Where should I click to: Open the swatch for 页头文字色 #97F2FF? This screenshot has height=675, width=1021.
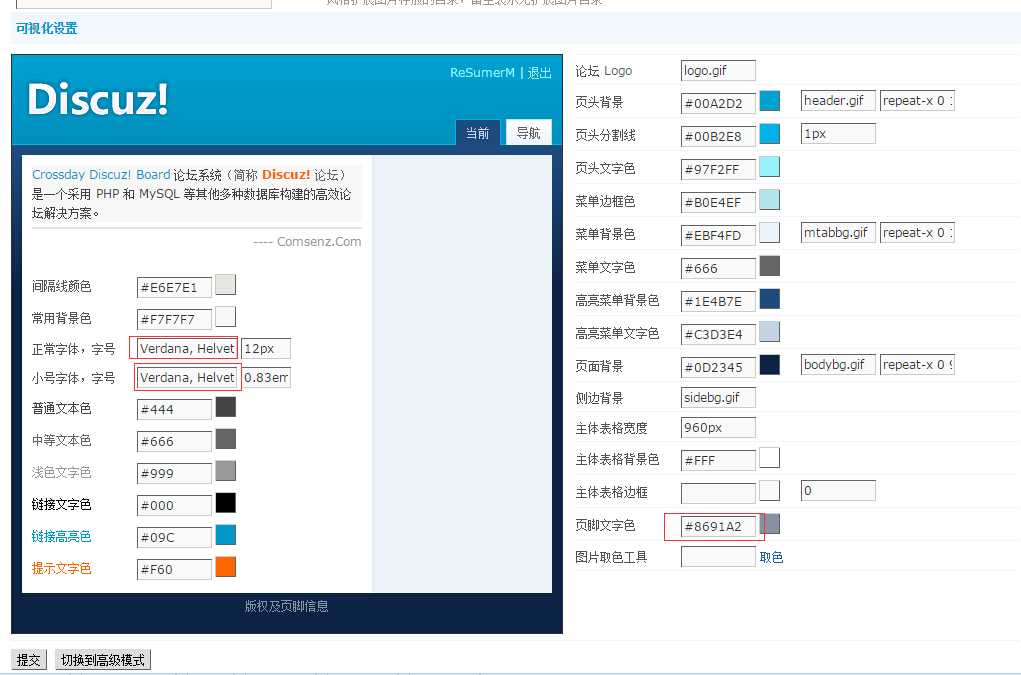(770, 167)
